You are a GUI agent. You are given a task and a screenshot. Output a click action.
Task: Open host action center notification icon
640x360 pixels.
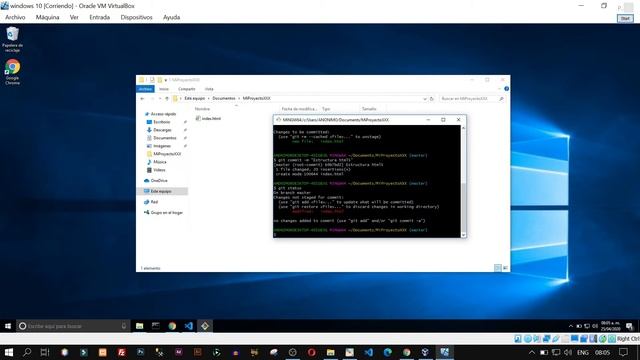(x=623, y=352)
